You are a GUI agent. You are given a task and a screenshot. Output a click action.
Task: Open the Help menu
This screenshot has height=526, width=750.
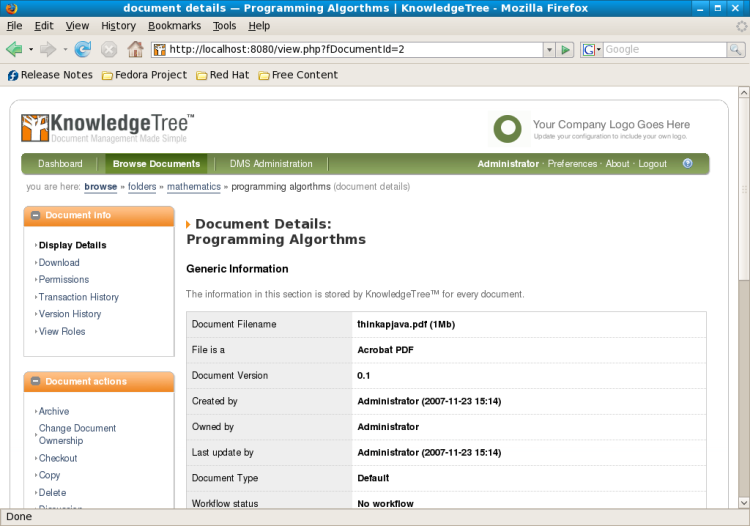pyautogui.click(x=259, y=26)
